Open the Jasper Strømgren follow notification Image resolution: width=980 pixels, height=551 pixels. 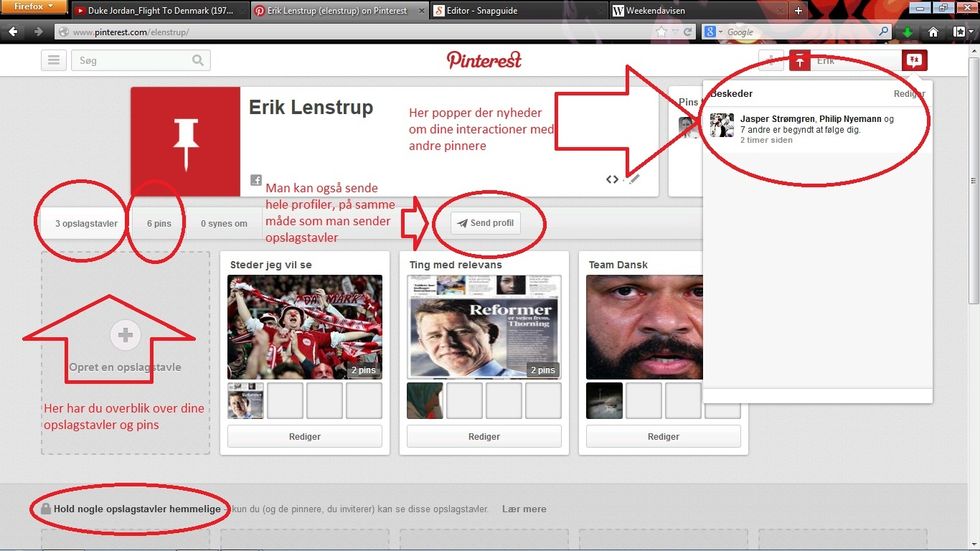pos(816,129)
